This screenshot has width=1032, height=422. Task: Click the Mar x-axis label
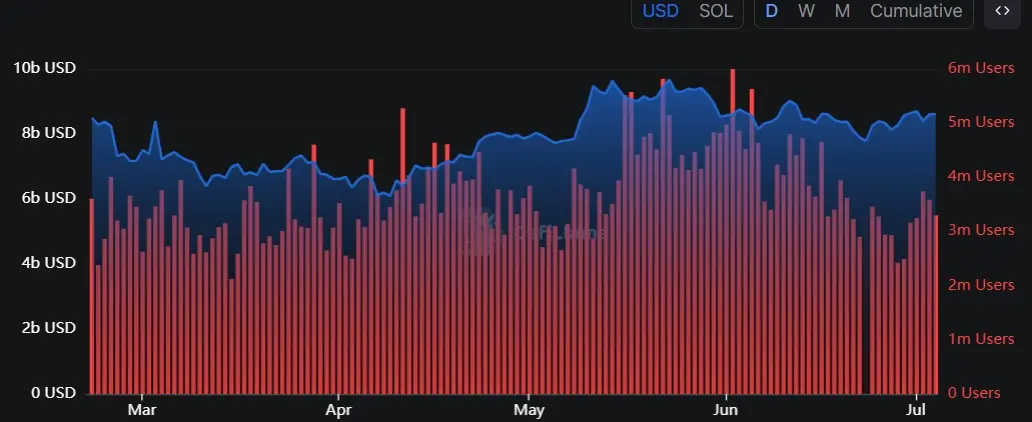[x=142, y=410]
